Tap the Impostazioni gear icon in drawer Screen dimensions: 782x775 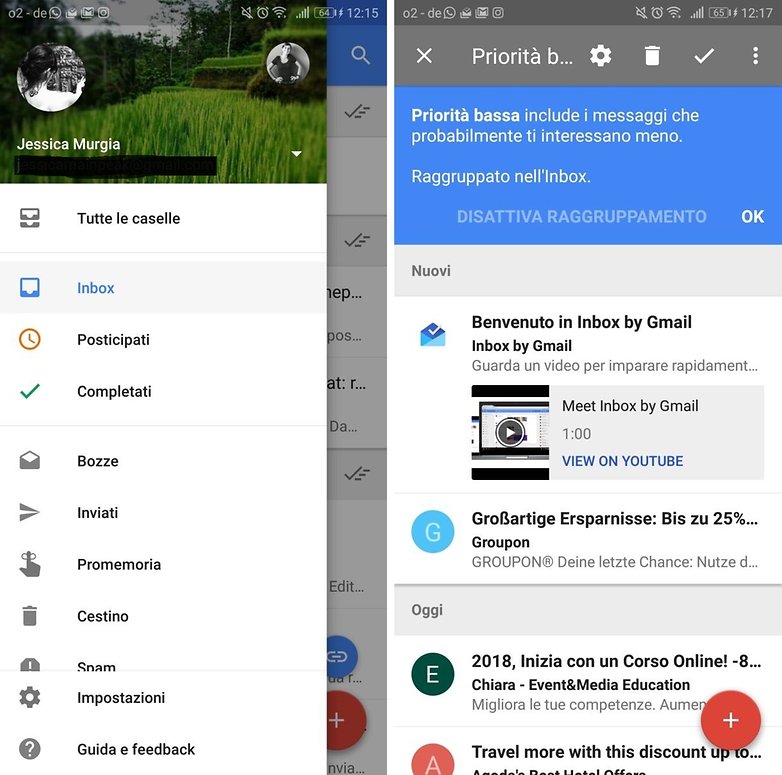pos(29,697)
